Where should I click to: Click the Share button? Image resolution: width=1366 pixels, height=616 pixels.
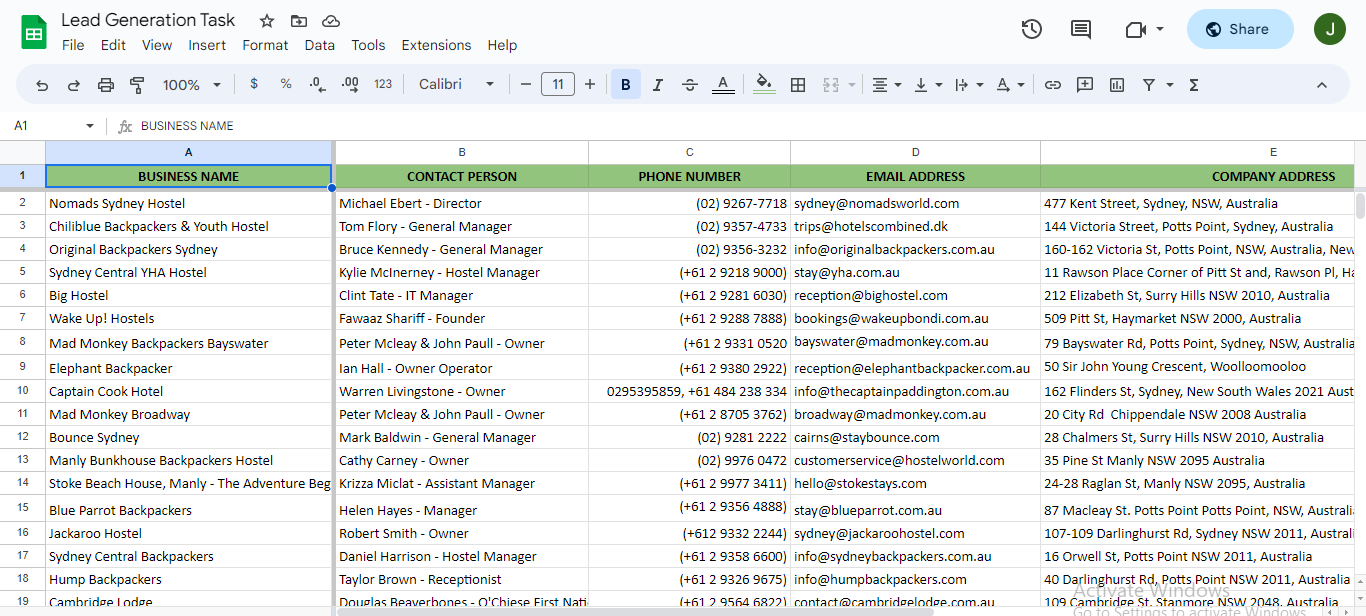pos(1240,29)
